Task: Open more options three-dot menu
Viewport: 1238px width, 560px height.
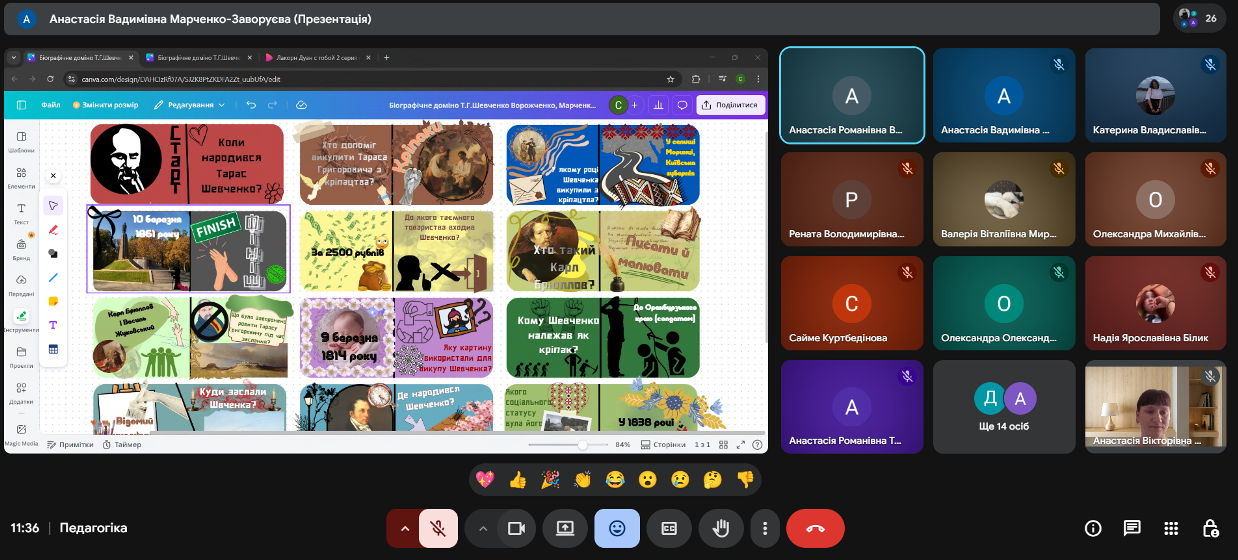Action: click(765, 528)
